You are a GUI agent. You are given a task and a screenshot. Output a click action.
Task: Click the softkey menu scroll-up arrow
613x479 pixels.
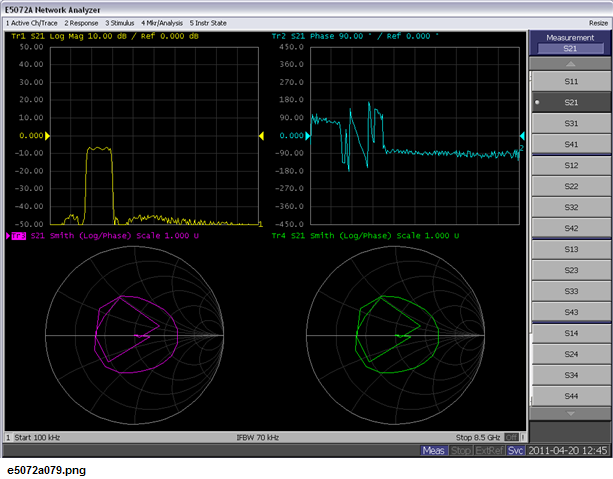570,64
